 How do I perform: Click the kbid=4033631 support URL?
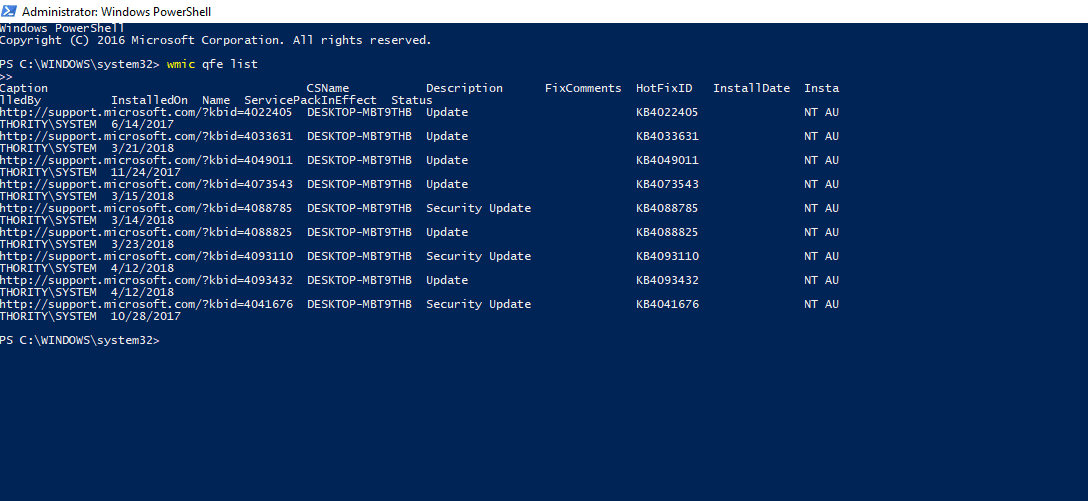click(146, 136)
